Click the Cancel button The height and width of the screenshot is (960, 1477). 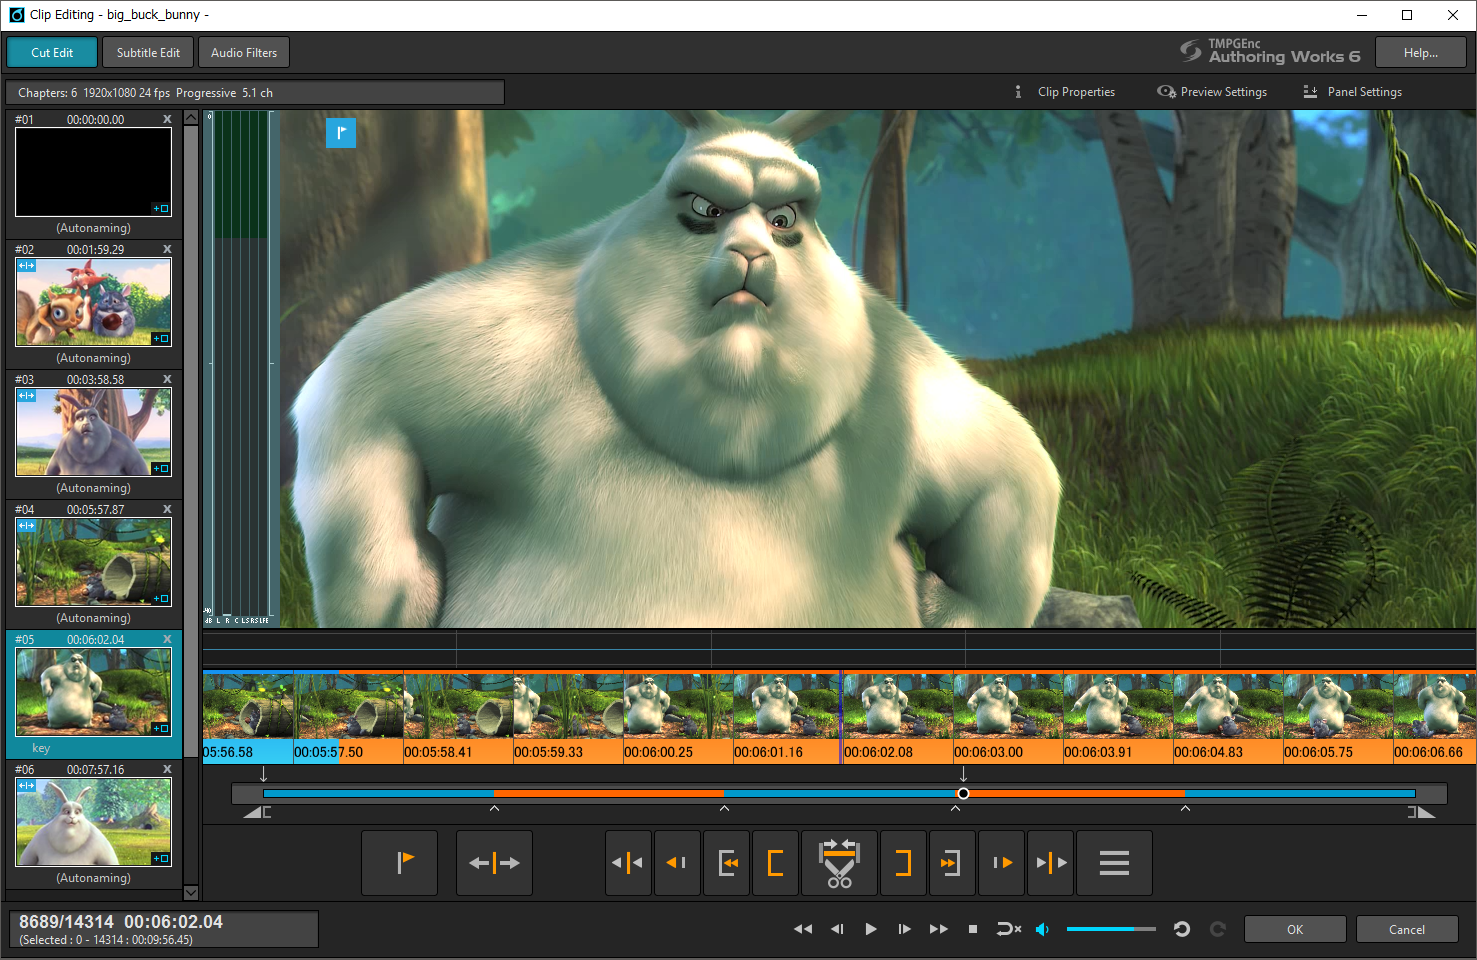(x=1406, y=929)
